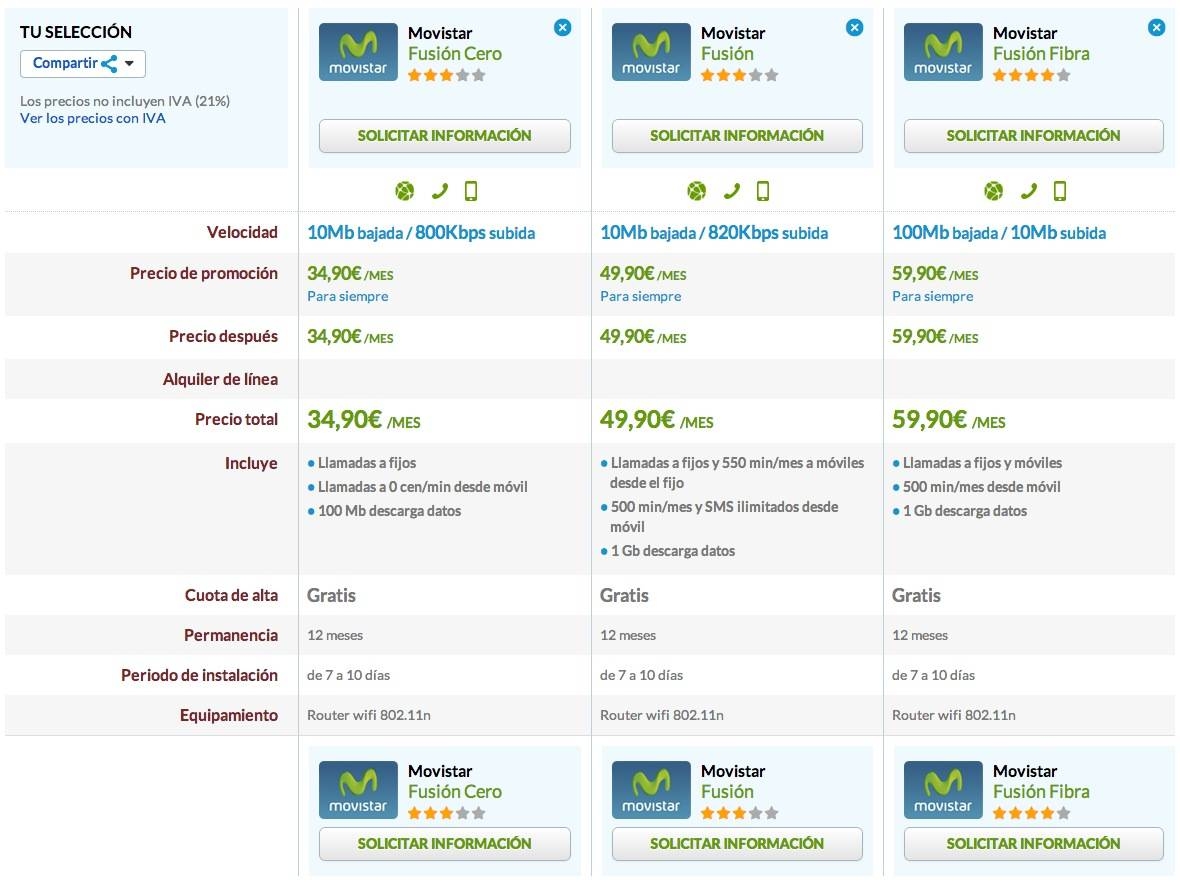Click Ver los precios con IVA link
This screenshot has width=1180, height=882.
(93, 118)
